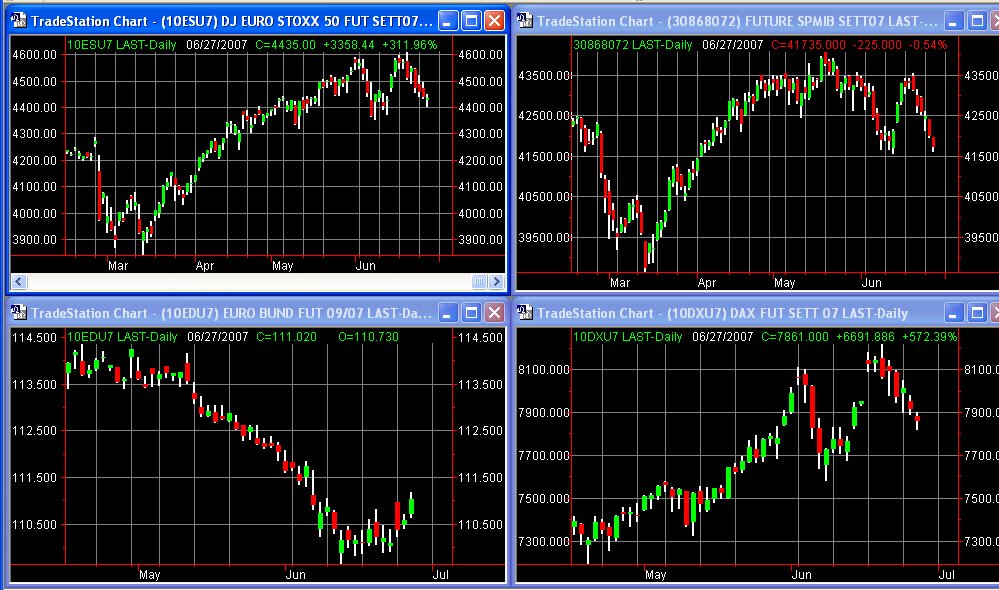Open the Euro Bund chart window icon menu
This screenshot has width=999, height=590.
pyautogui.click(x=18, y=313)
